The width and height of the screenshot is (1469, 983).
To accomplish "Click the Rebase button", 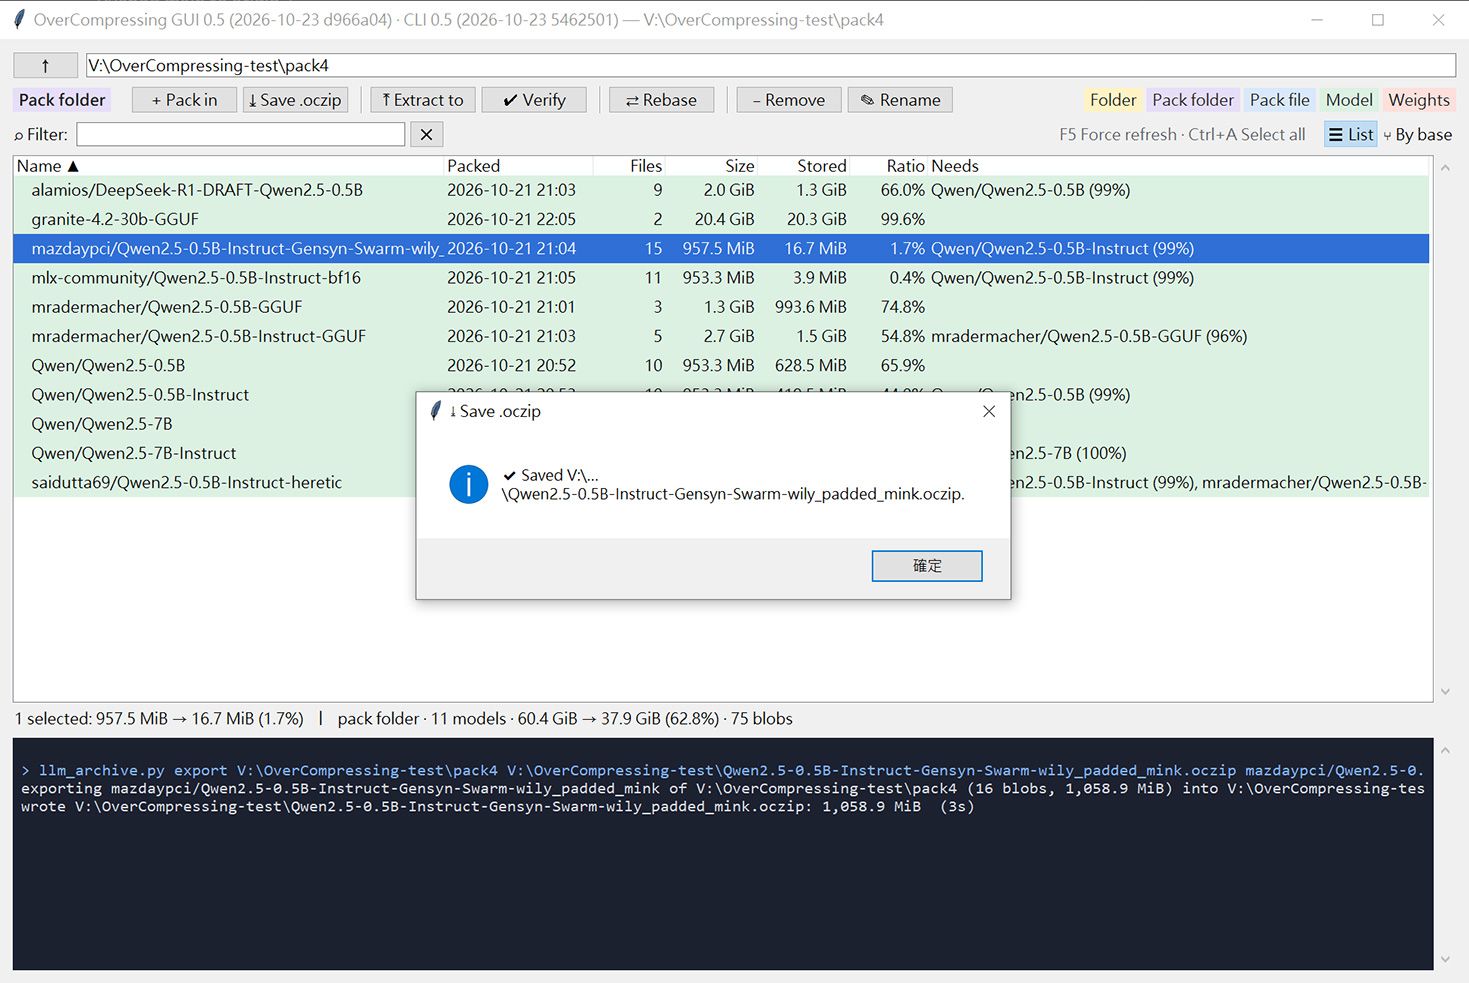I will [661, 100].
